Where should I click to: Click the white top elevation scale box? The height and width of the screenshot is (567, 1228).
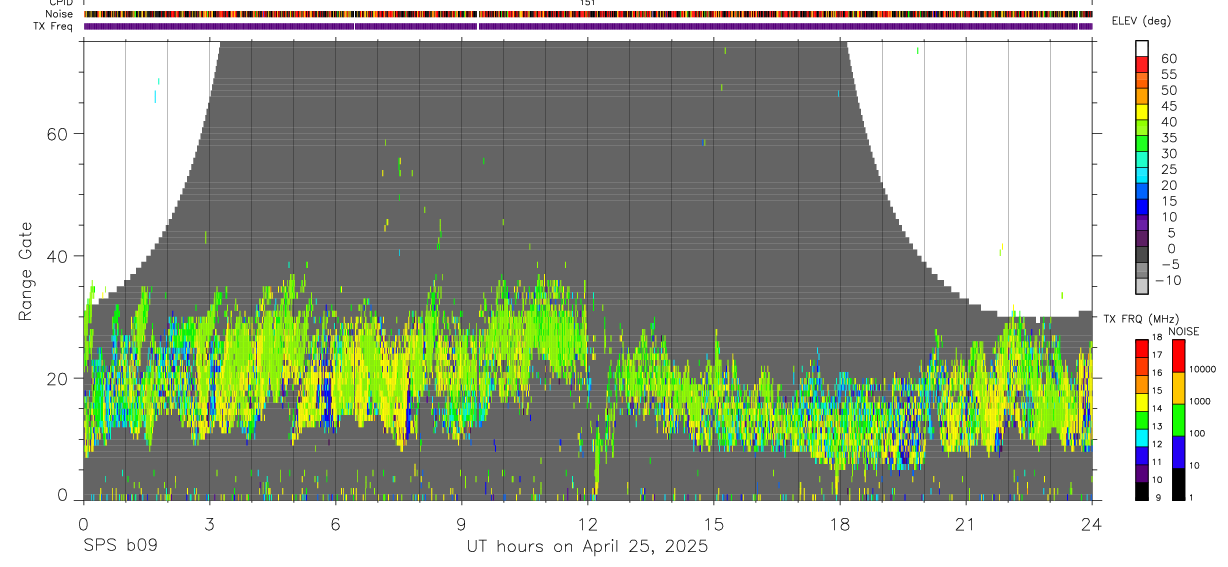point(1142,49)
